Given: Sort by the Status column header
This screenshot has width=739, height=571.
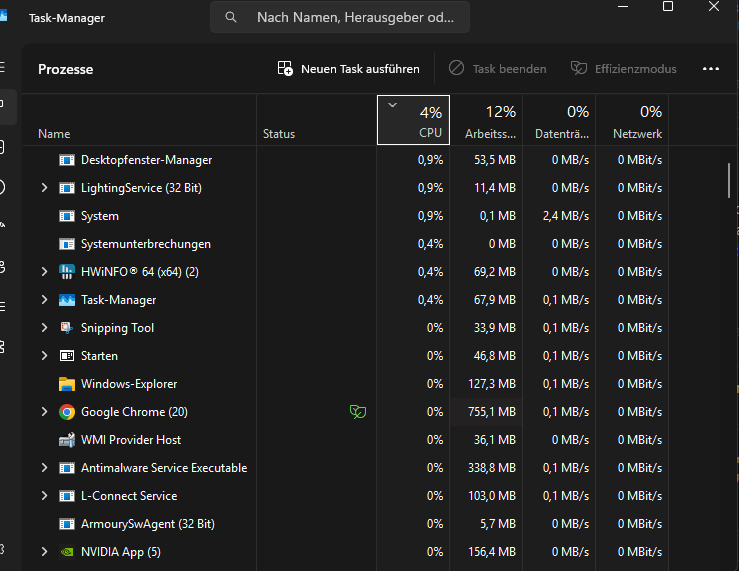Looking at the screenshot, I should tap(316, 120).
